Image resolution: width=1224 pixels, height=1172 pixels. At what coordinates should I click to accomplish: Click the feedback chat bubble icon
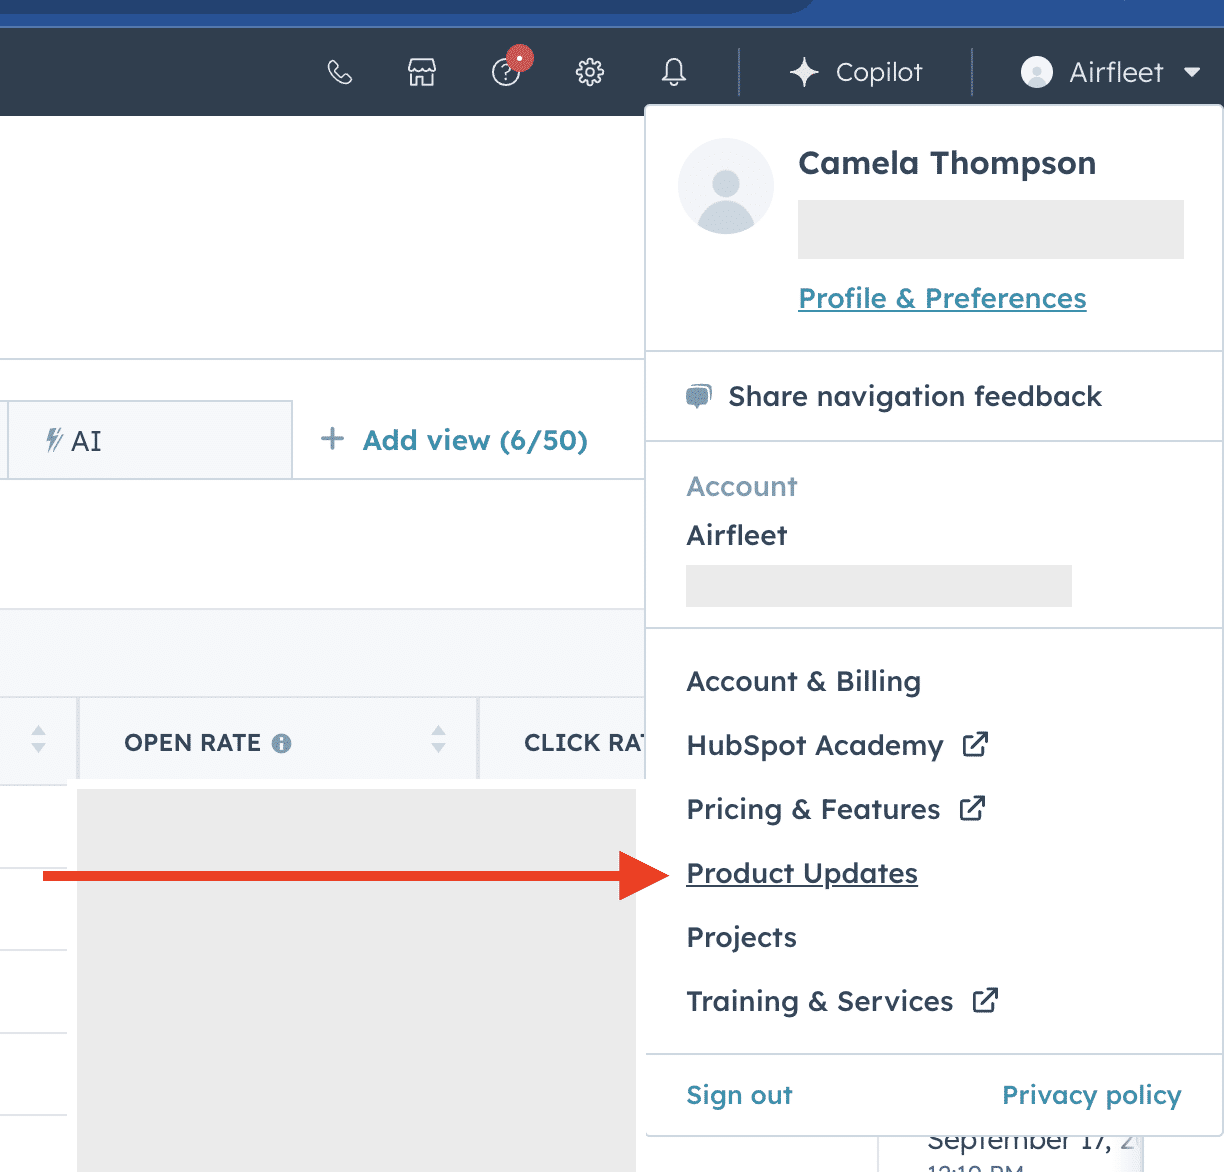[699, 397]
